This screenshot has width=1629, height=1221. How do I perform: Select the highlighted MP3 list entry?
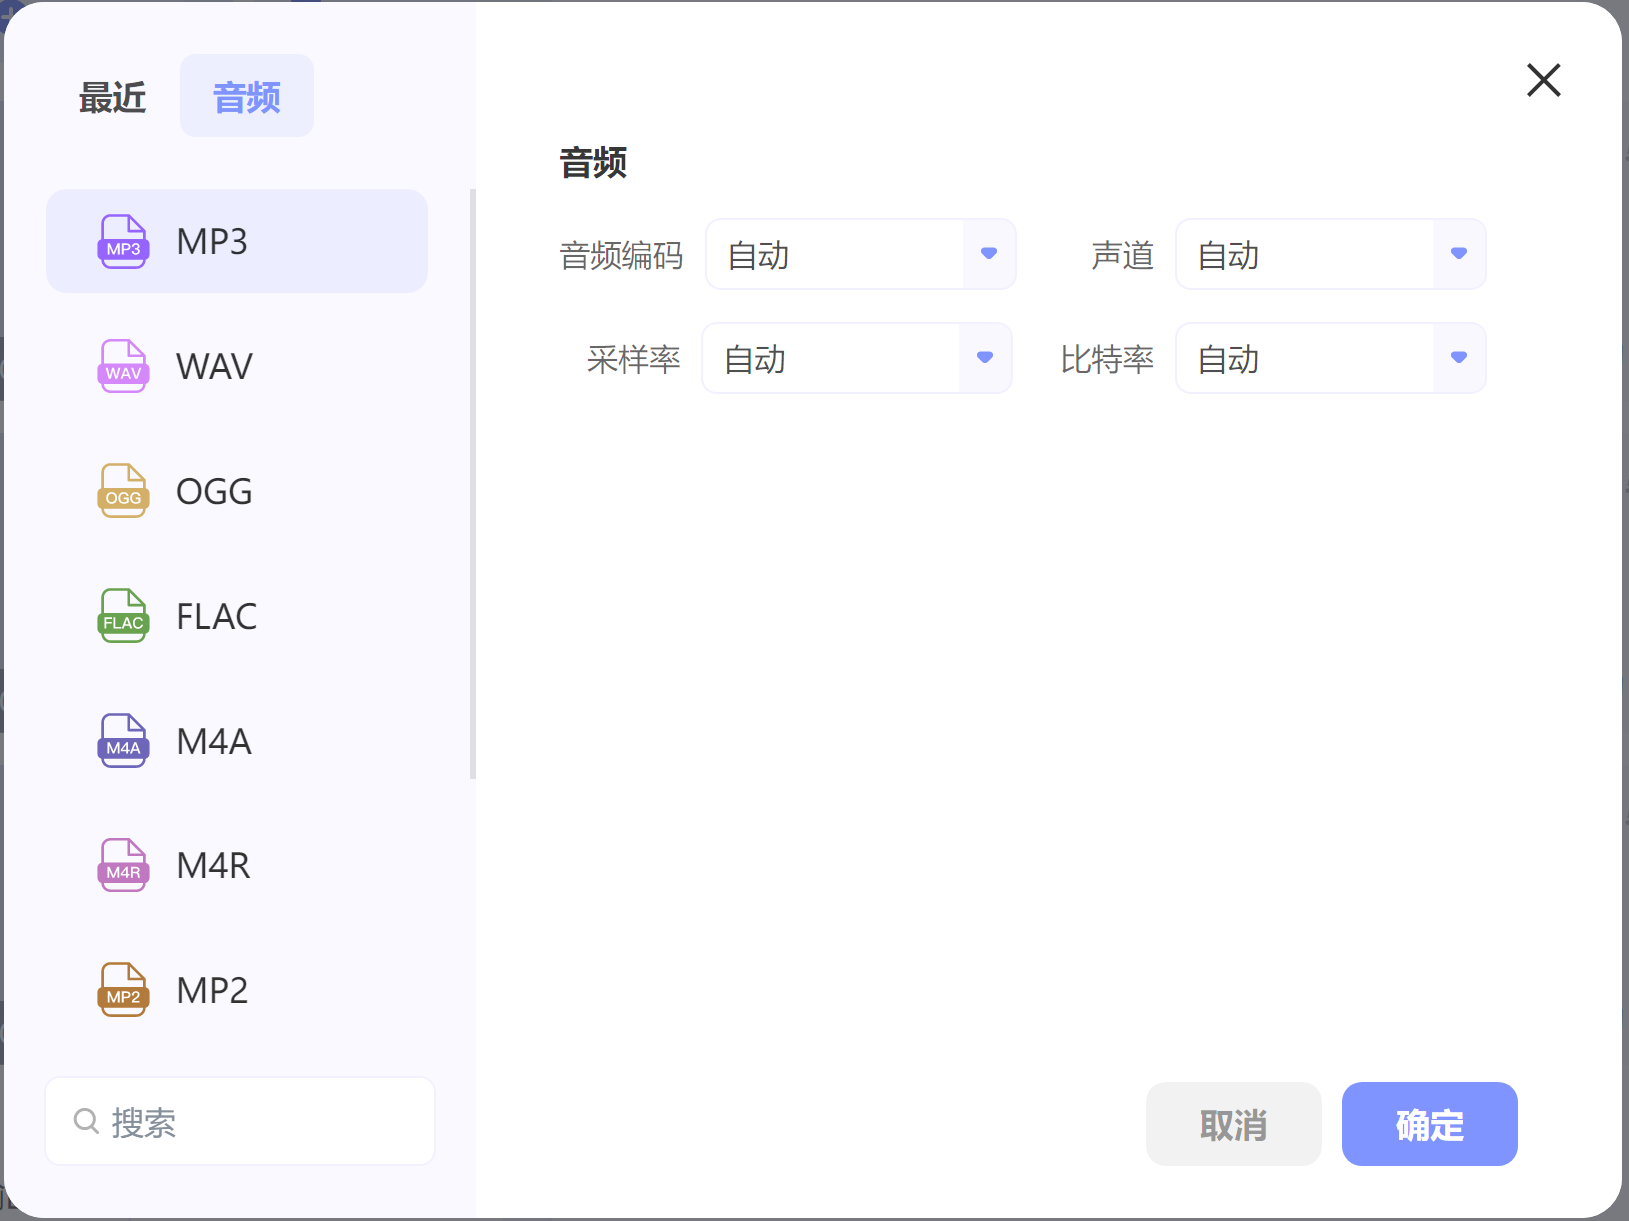point(237,241)
